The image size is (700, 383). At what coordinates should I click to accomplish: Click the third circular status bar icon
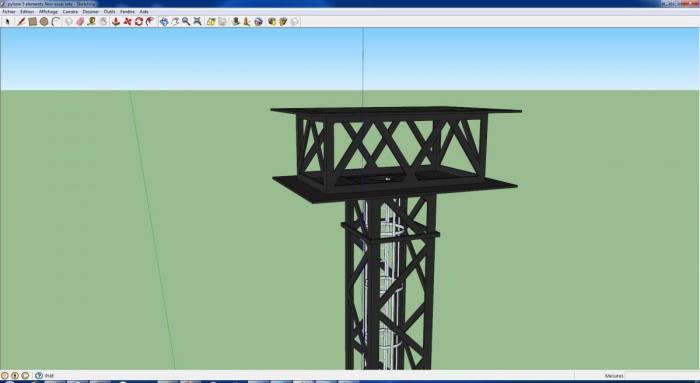(25, 376)
